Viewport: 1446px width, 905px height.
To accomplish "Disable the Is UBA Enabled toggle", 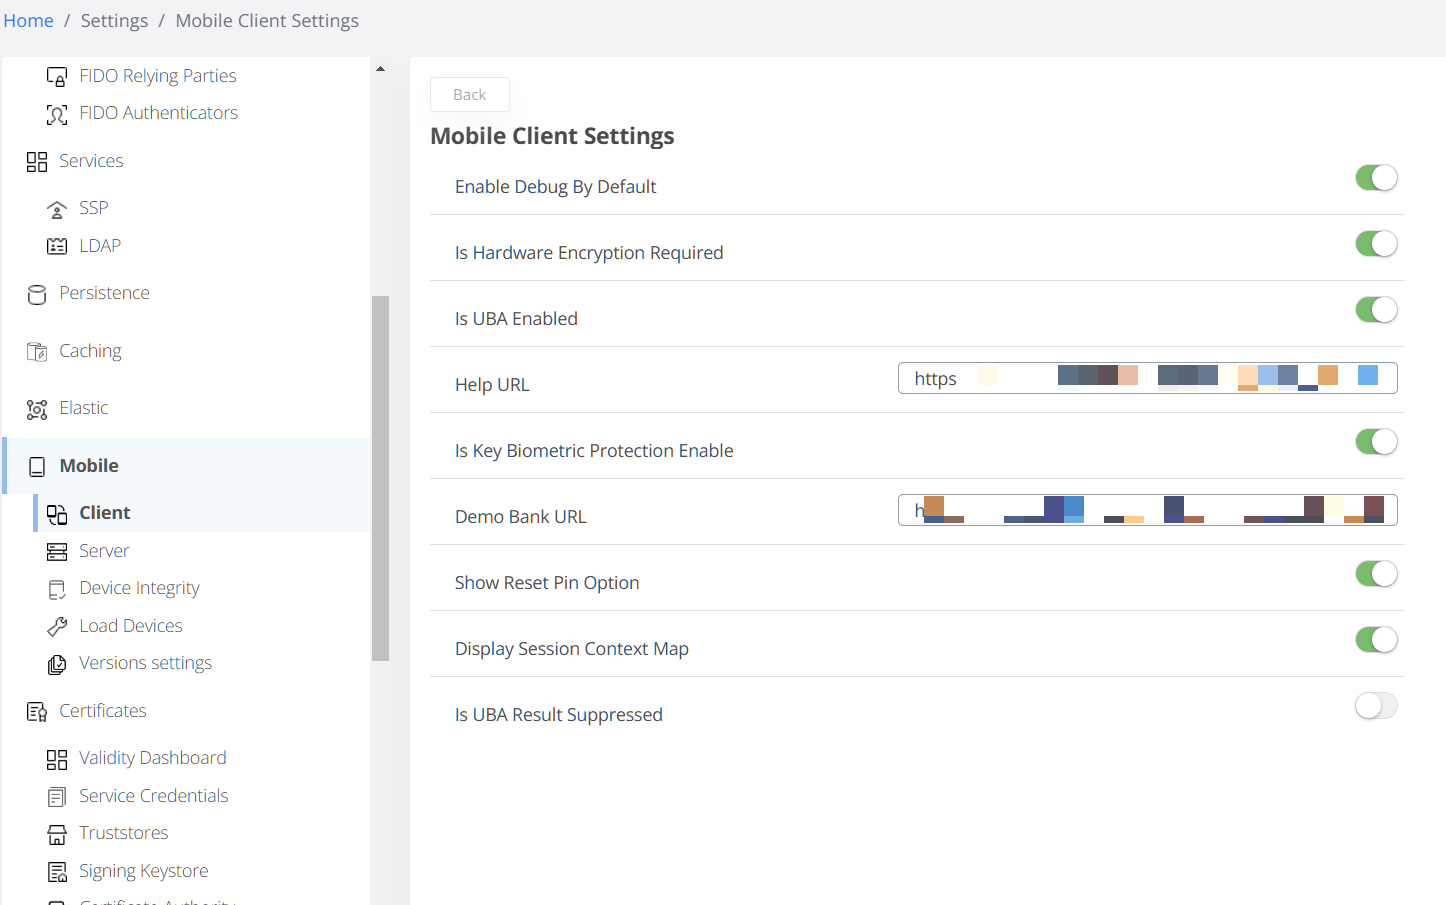I will click(x=1376, y=309).
